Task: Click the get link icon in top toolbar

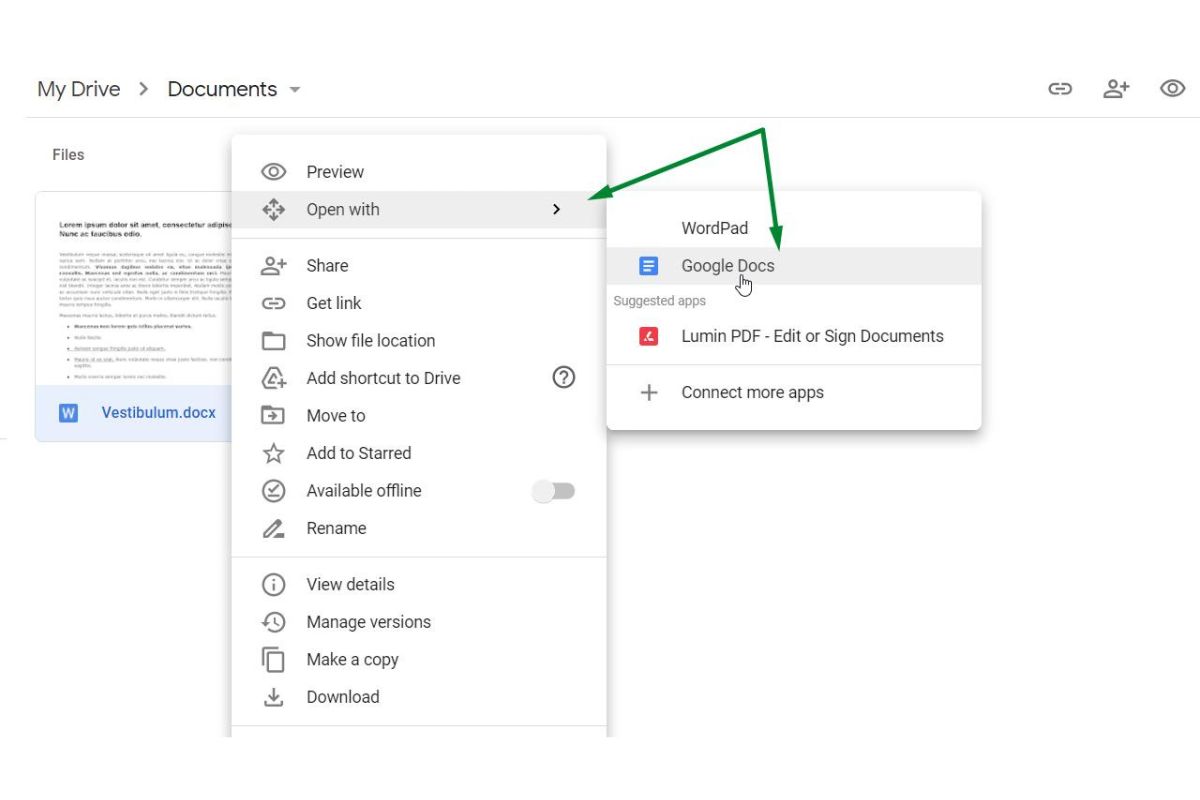Action: coord(1060,89)
